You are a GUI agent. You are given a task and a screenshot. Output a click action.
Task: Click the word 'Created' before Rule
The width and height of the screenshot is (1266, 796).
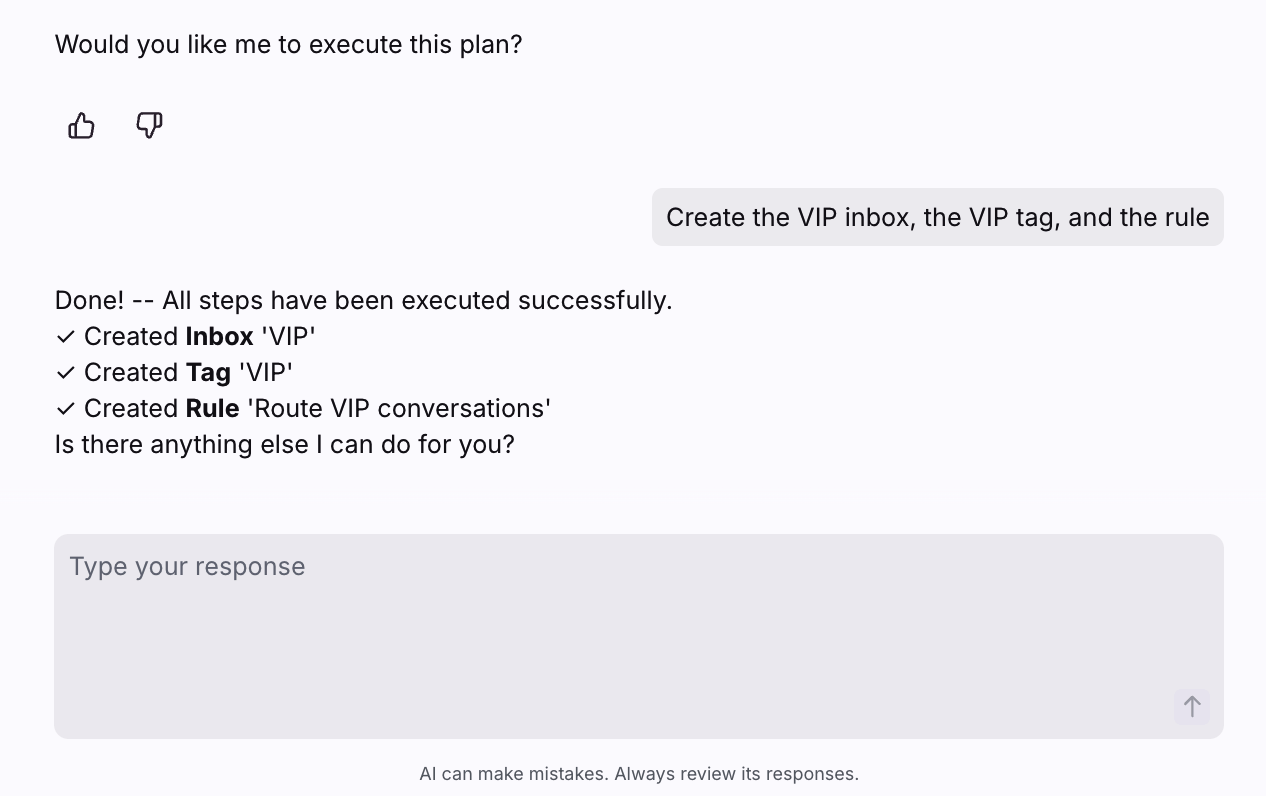(131, 409)
